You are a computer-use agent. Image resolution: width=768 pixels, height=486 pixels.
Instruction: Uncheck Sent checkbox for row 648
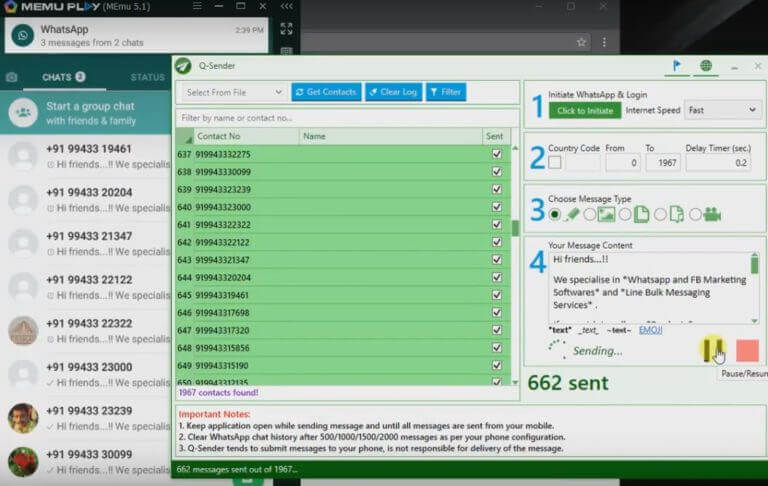tap(497, 348)
